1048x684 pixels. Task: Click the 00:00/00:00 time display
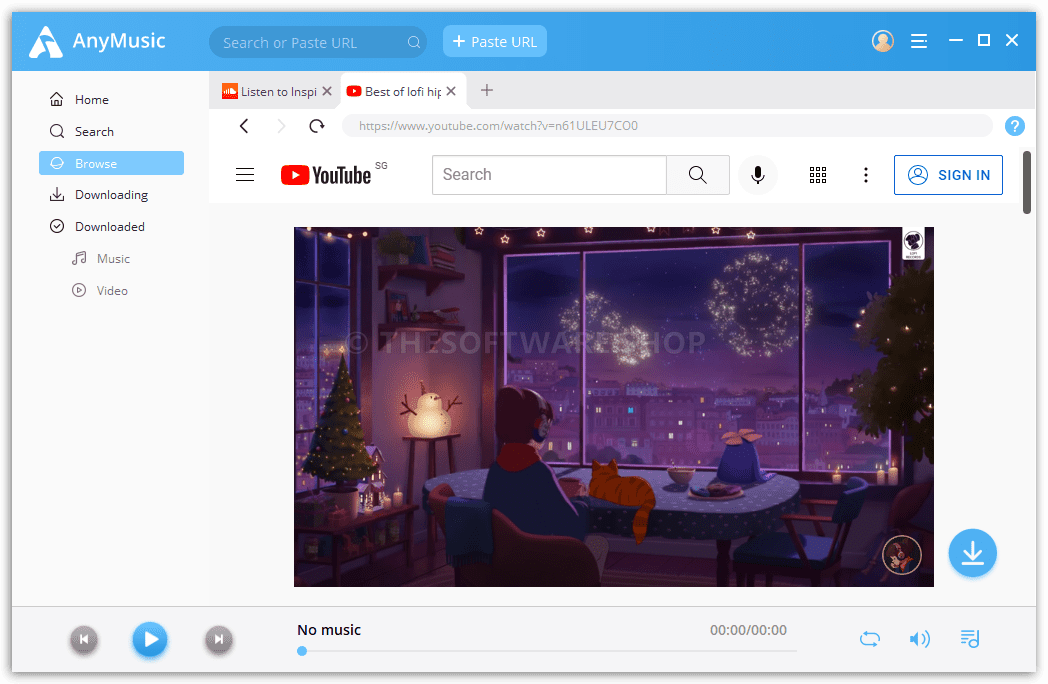click(x=748, y=630)
